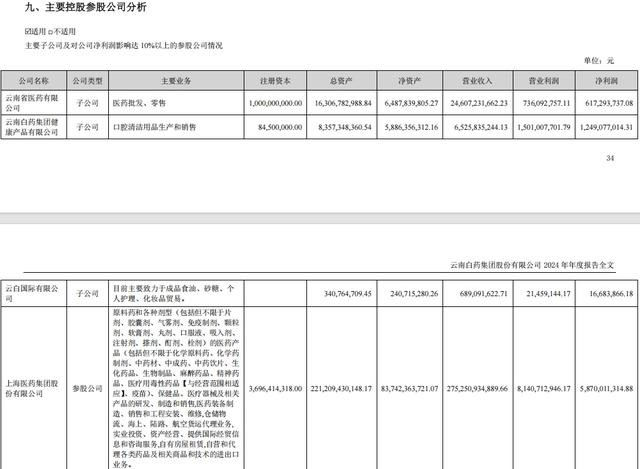Screen dimensions: 640x469
Task: Click the 注册资本 column header
Action: (275, 81)
